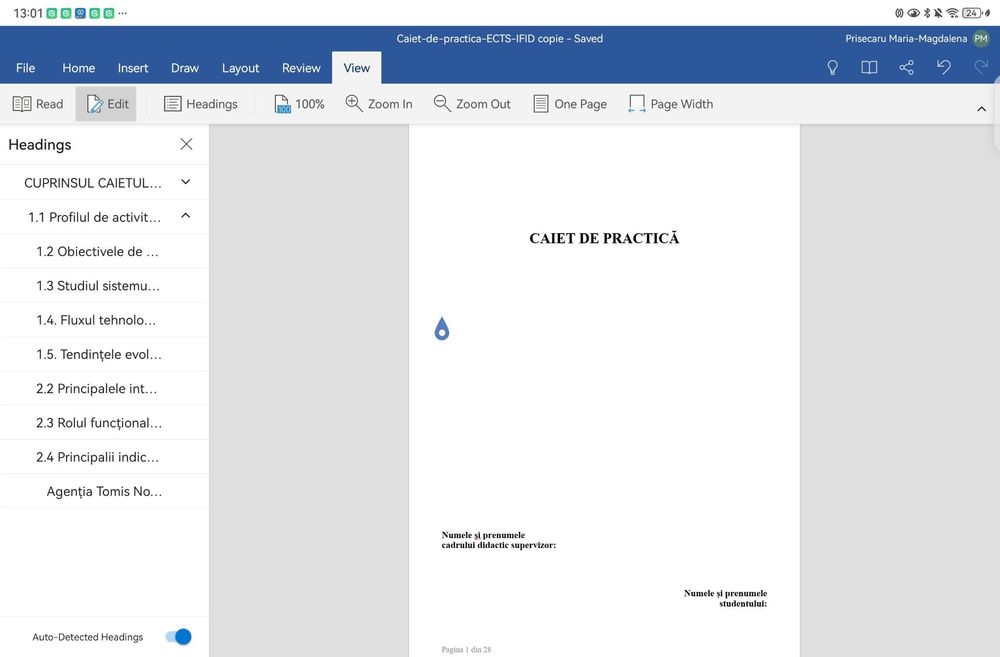Toggle the Headings pane button
The width and height of the screenshot is (1000, 657).
click(x=200, y=104)
